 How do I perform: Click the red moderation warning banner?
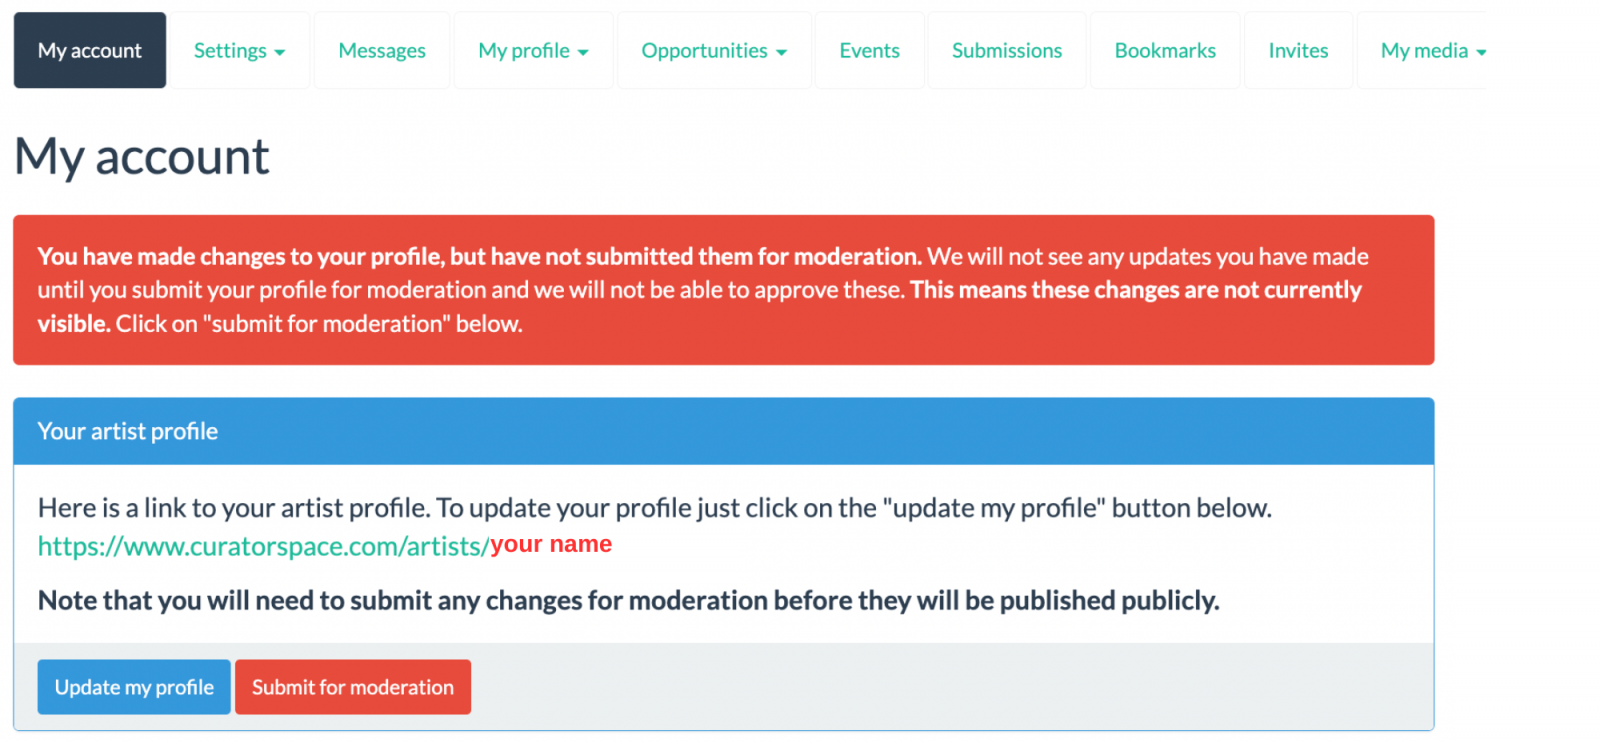tap(723, 290)
